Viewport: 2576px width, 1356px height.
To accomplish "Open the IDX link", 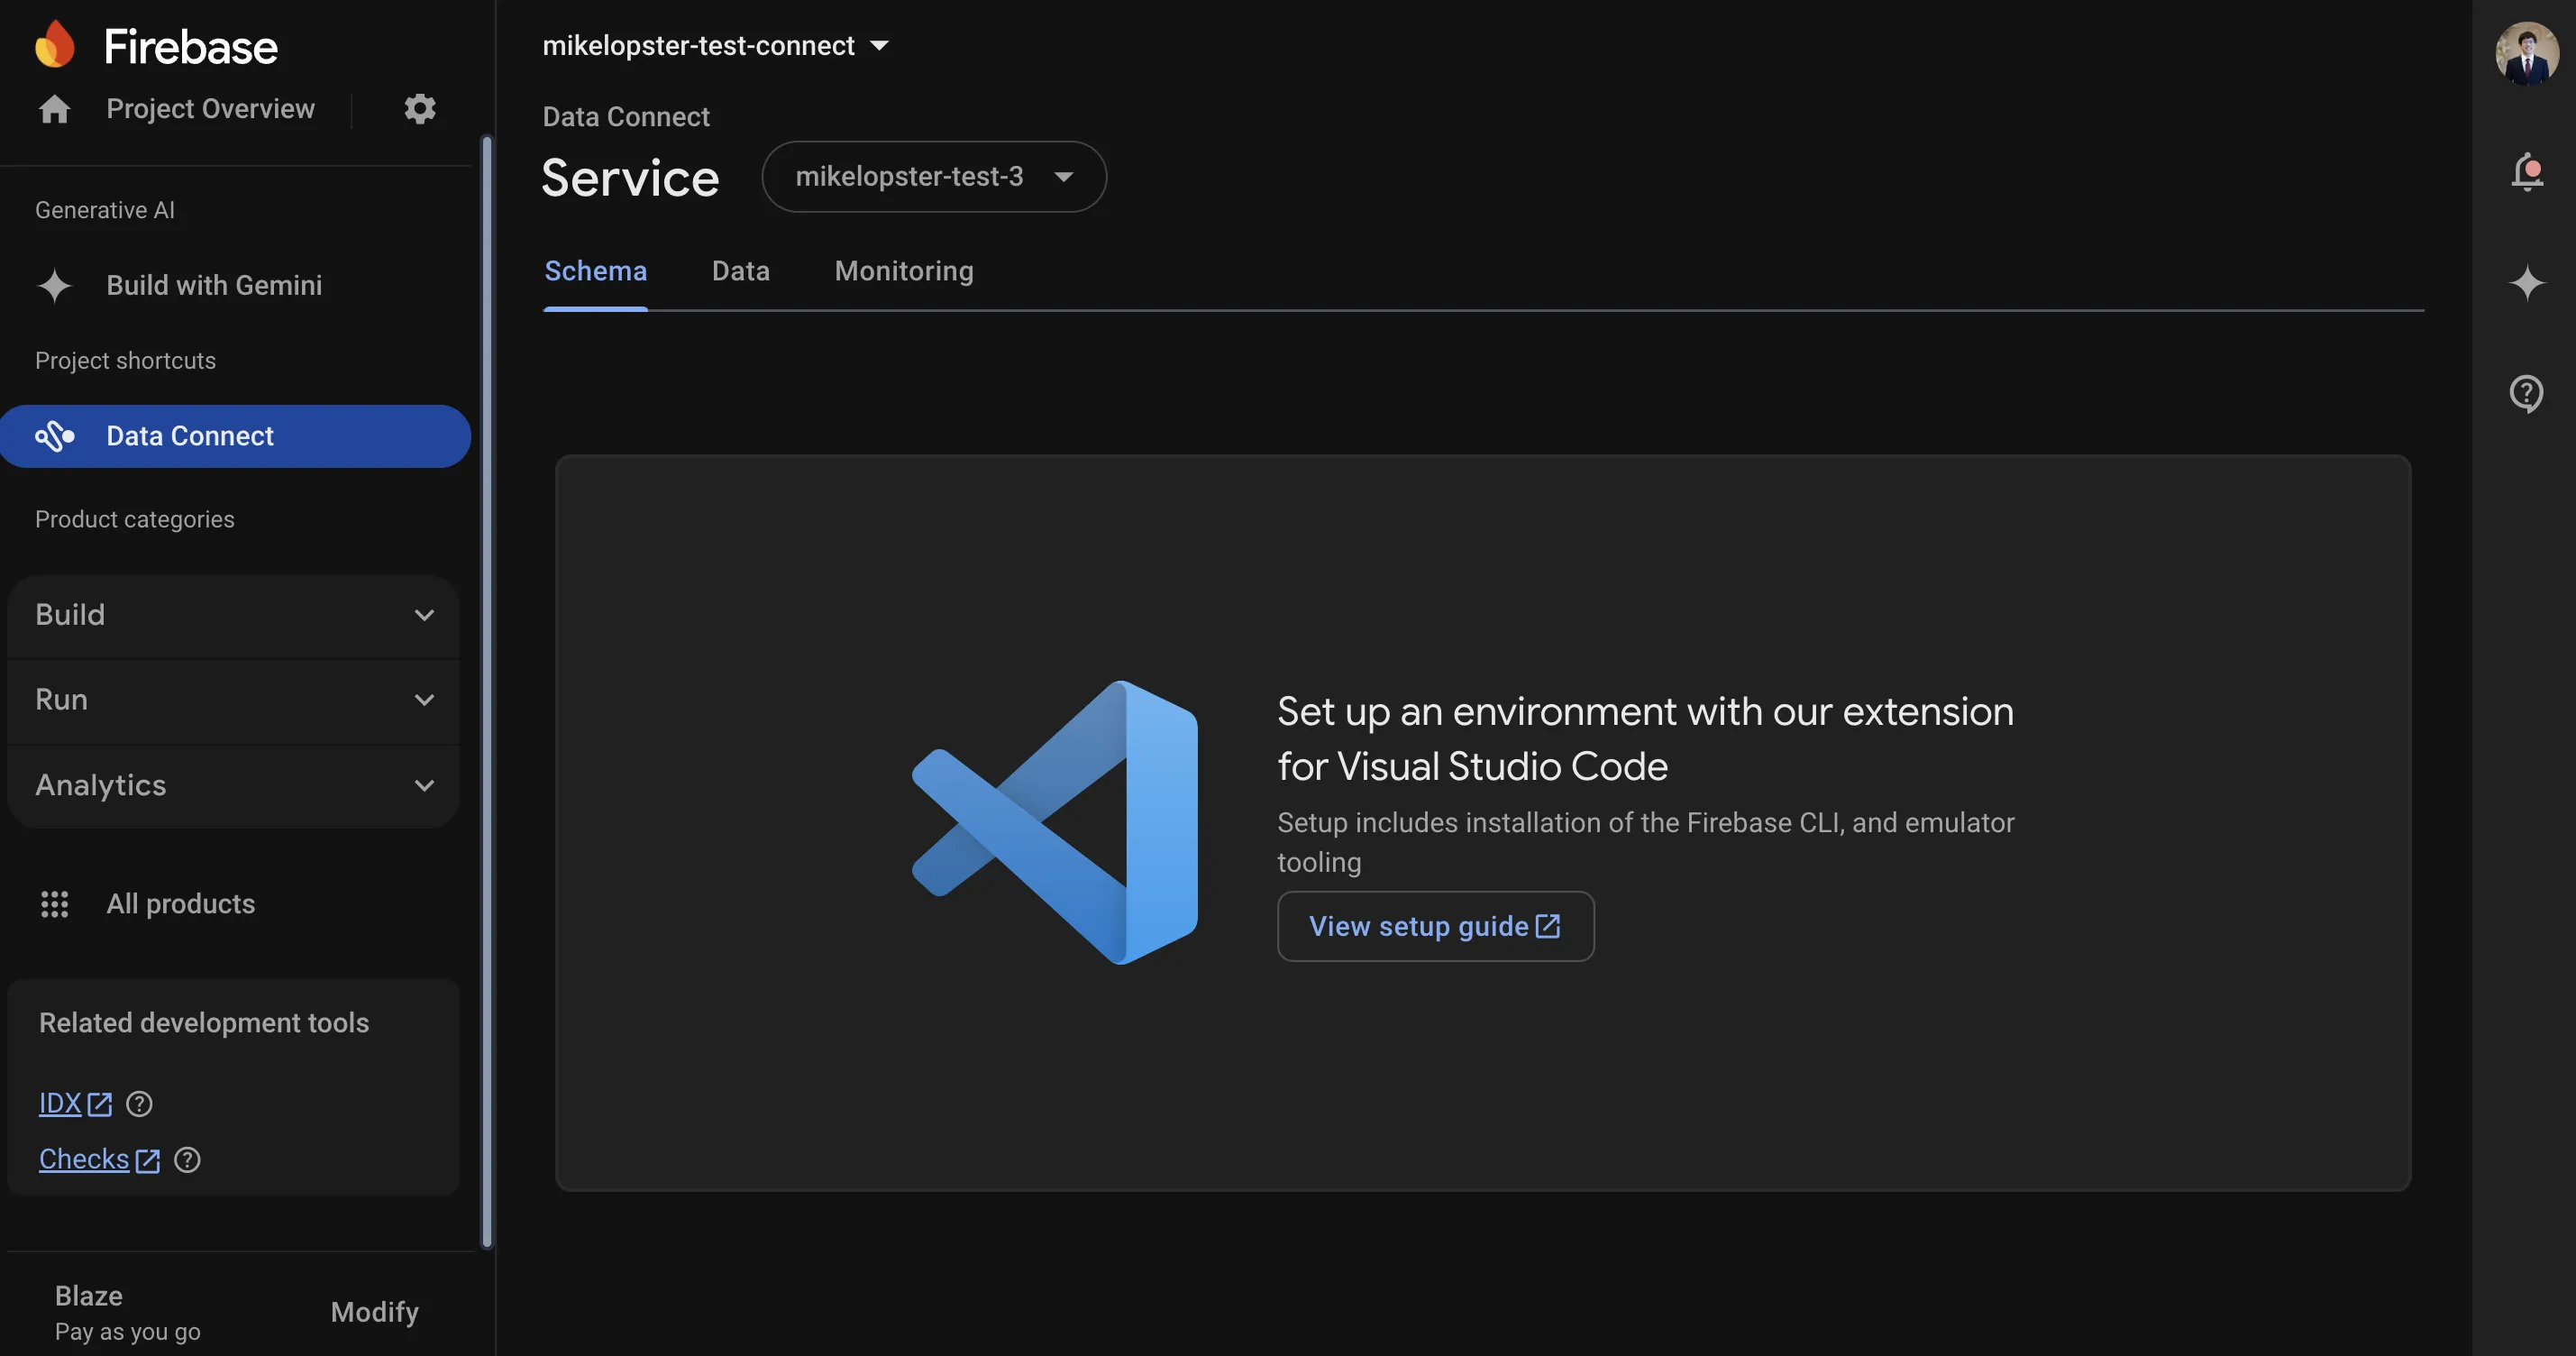I will click(x=60, y=1104).
